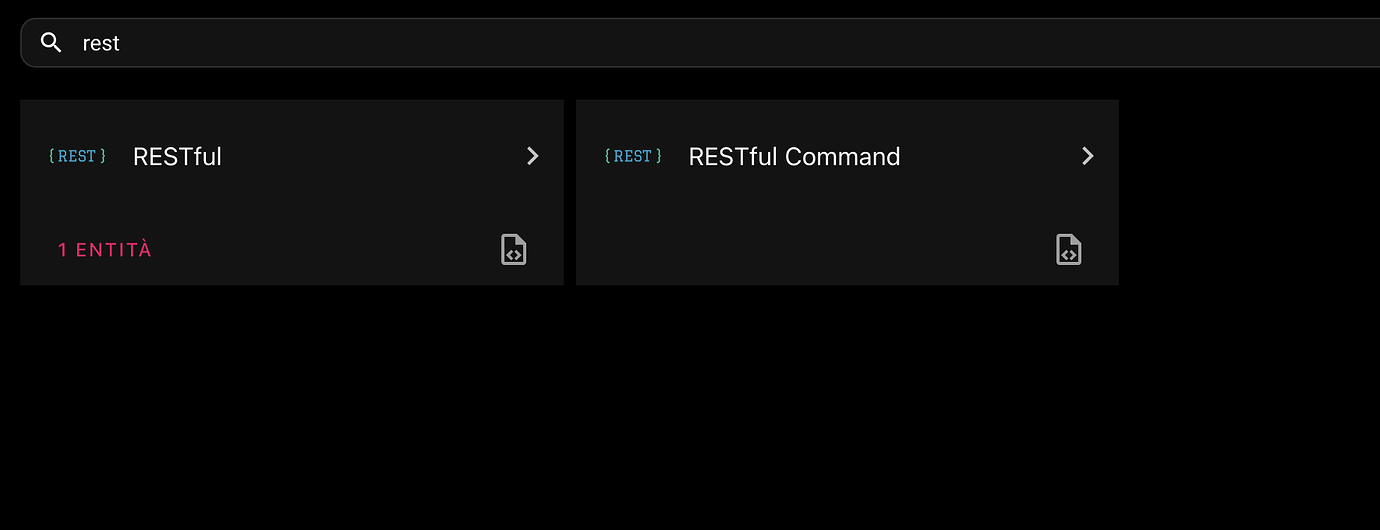Viewport: 1380px width, 530px height.
Task: Open documentation icon on RESTful Command card
Action: click(1069, 249)
